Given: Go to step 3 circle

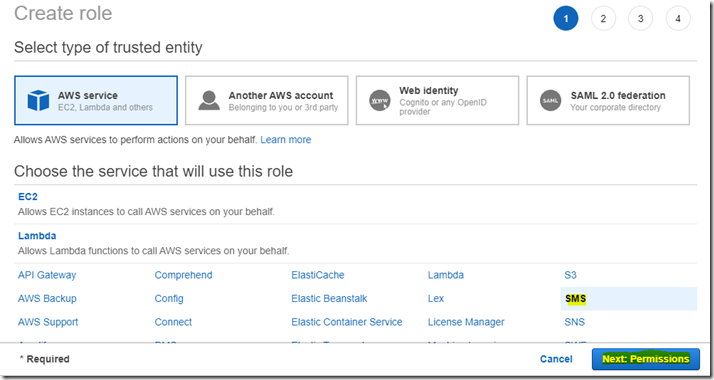Looking at the screenshot, I should coord(641,19).
